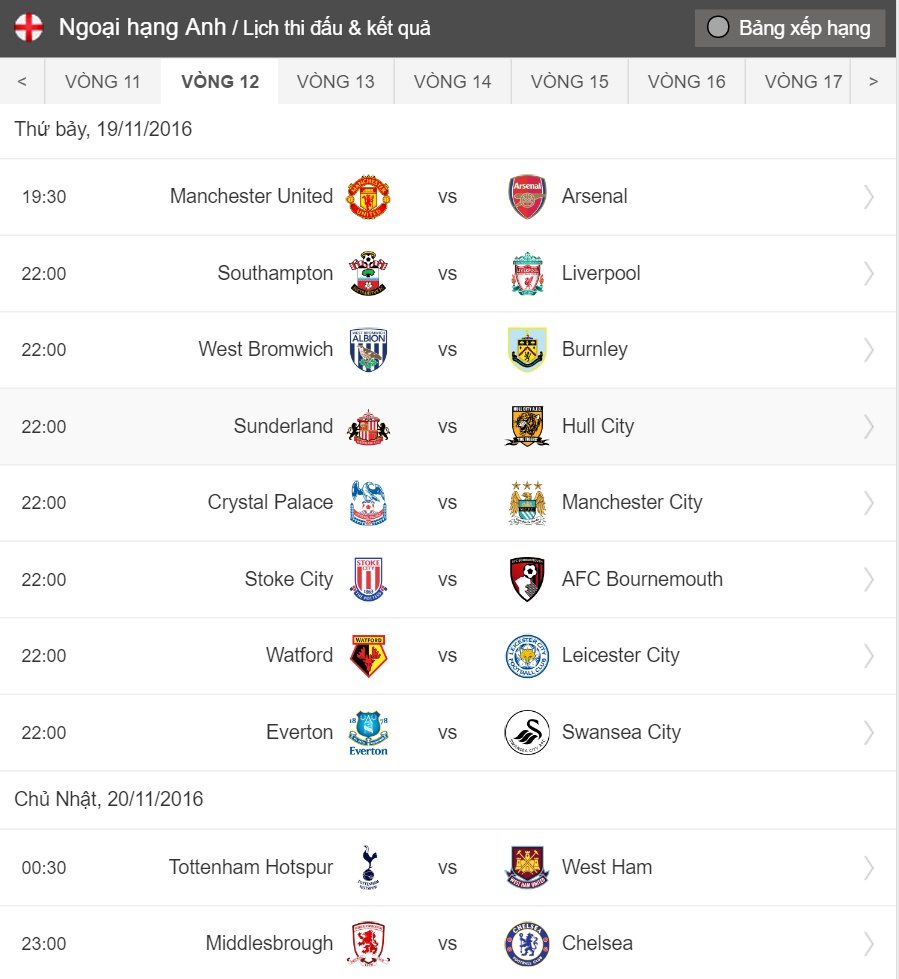Select the VÒNG 11 tab

[103, 82]
